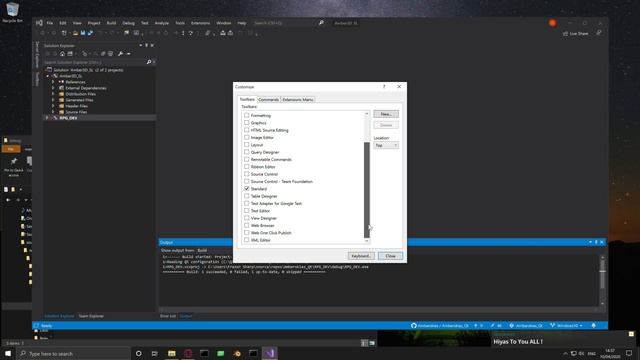The height and width of the screenshot is (360, 640).
Task: Expand the Generated Files folder
Action: (x=53, y=100)
